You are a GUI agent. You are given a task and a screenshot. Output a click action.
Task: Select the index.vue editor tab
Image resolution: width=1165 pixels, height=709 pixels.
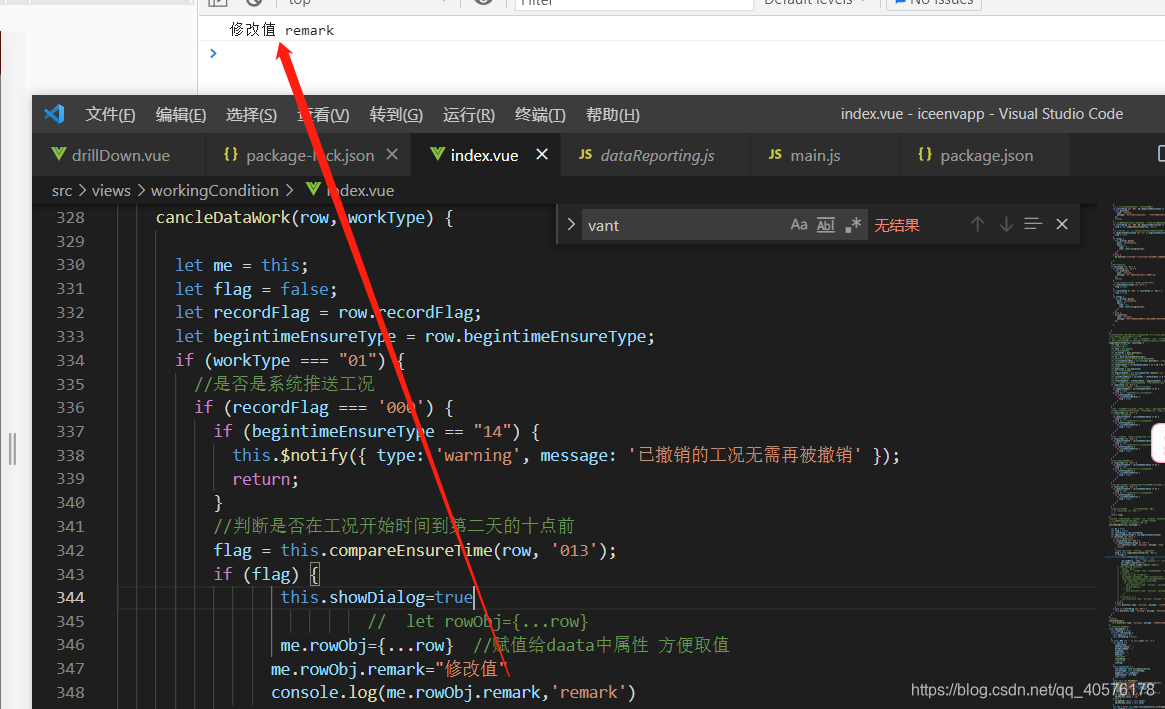coord(484,155)
